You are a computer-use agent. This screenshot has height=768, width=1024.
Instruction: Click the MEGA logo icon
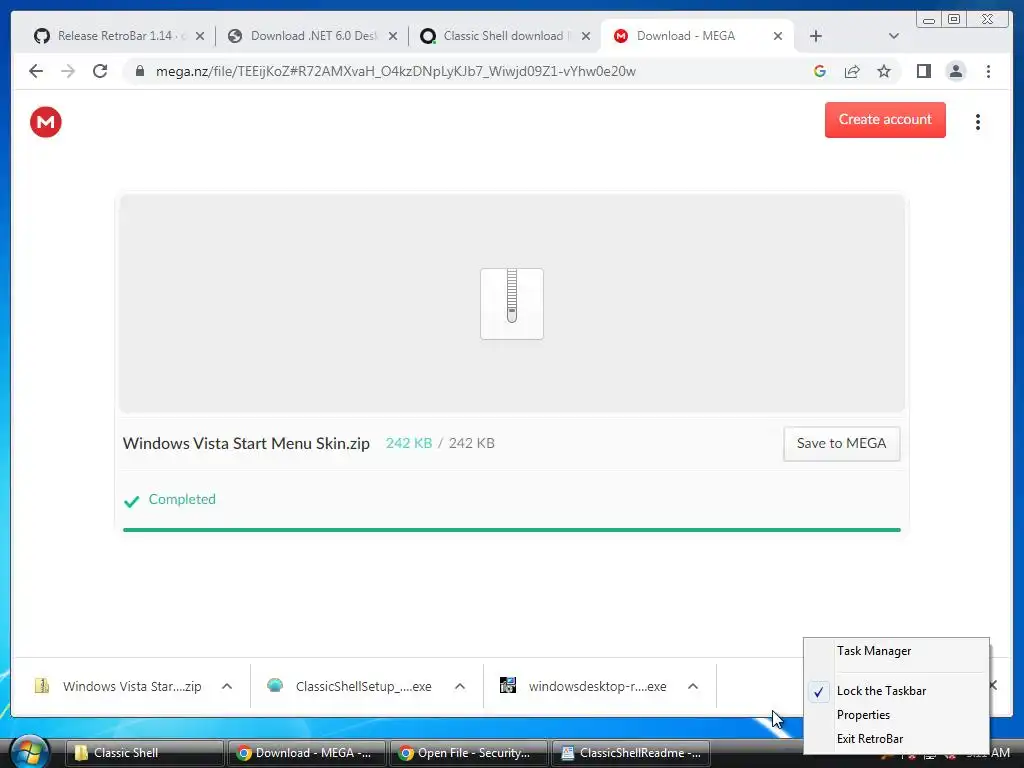coord(46,122)
